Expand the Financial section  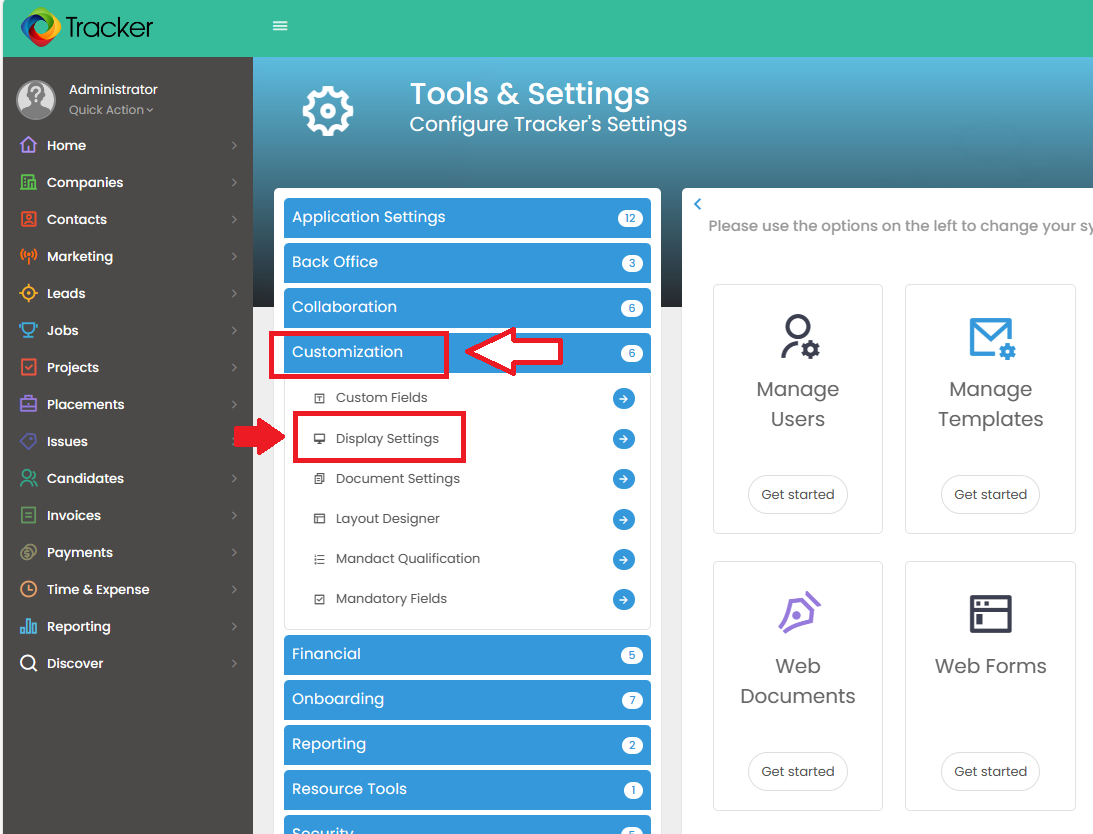point(467,655)
